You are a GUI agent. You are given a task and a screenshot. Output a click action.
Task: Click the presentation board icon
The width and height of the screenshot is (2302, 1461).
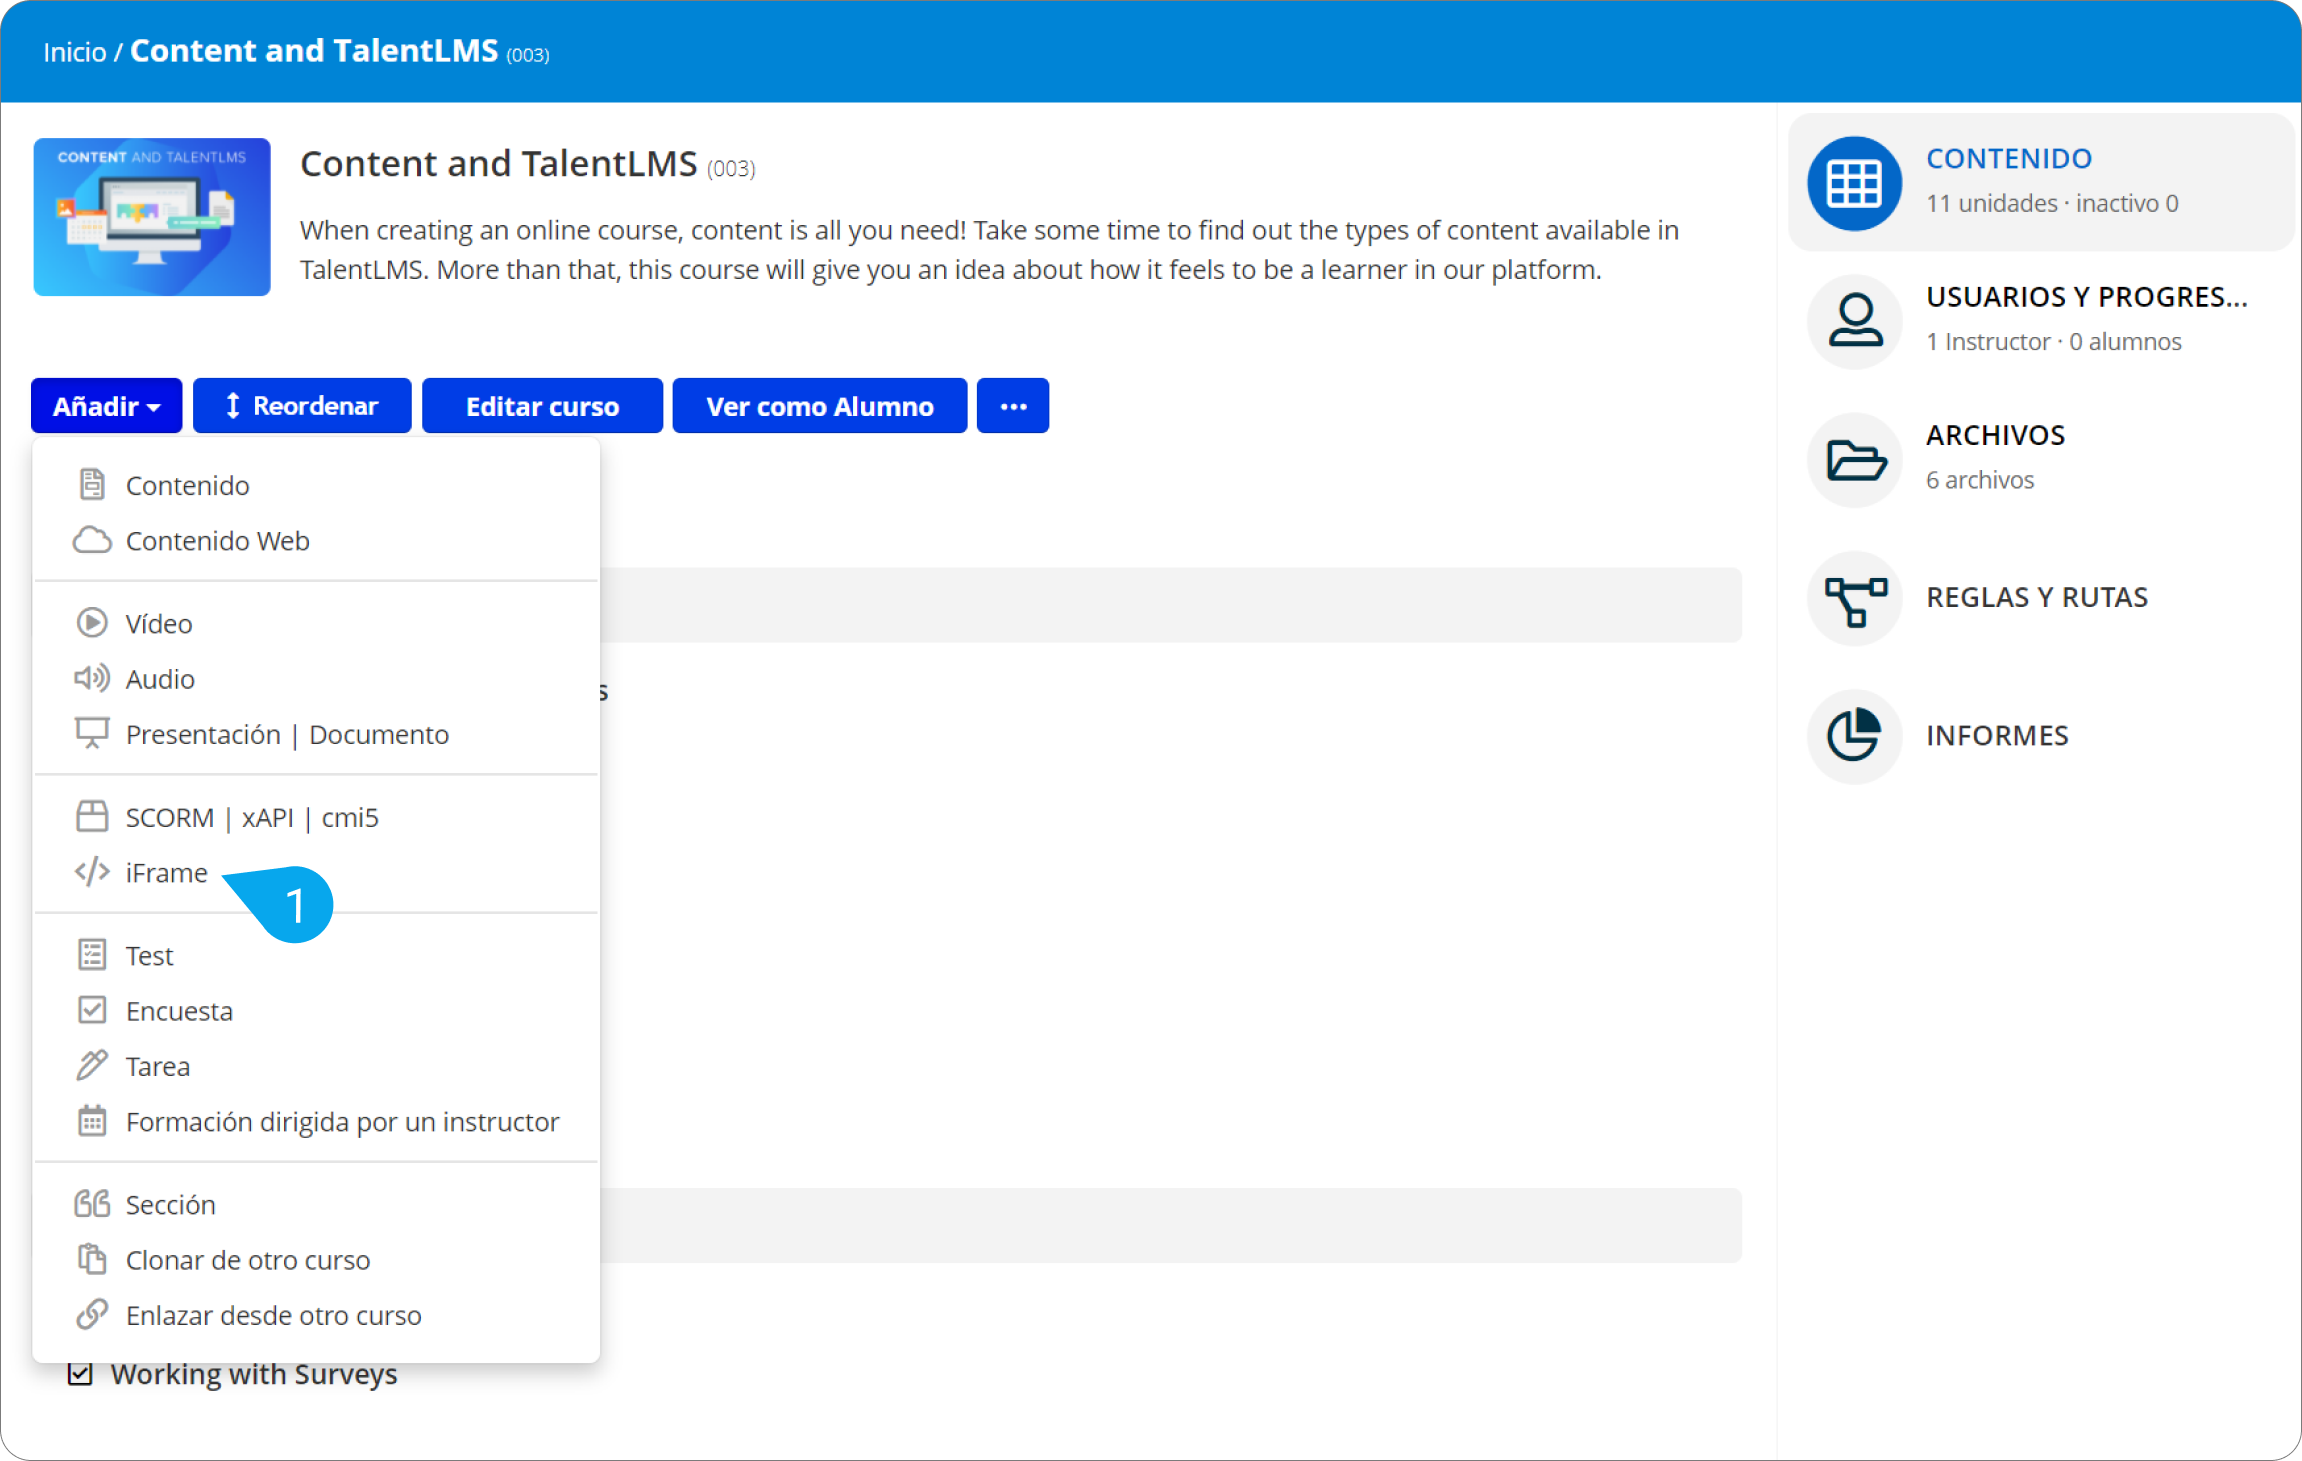pos(92,734)
